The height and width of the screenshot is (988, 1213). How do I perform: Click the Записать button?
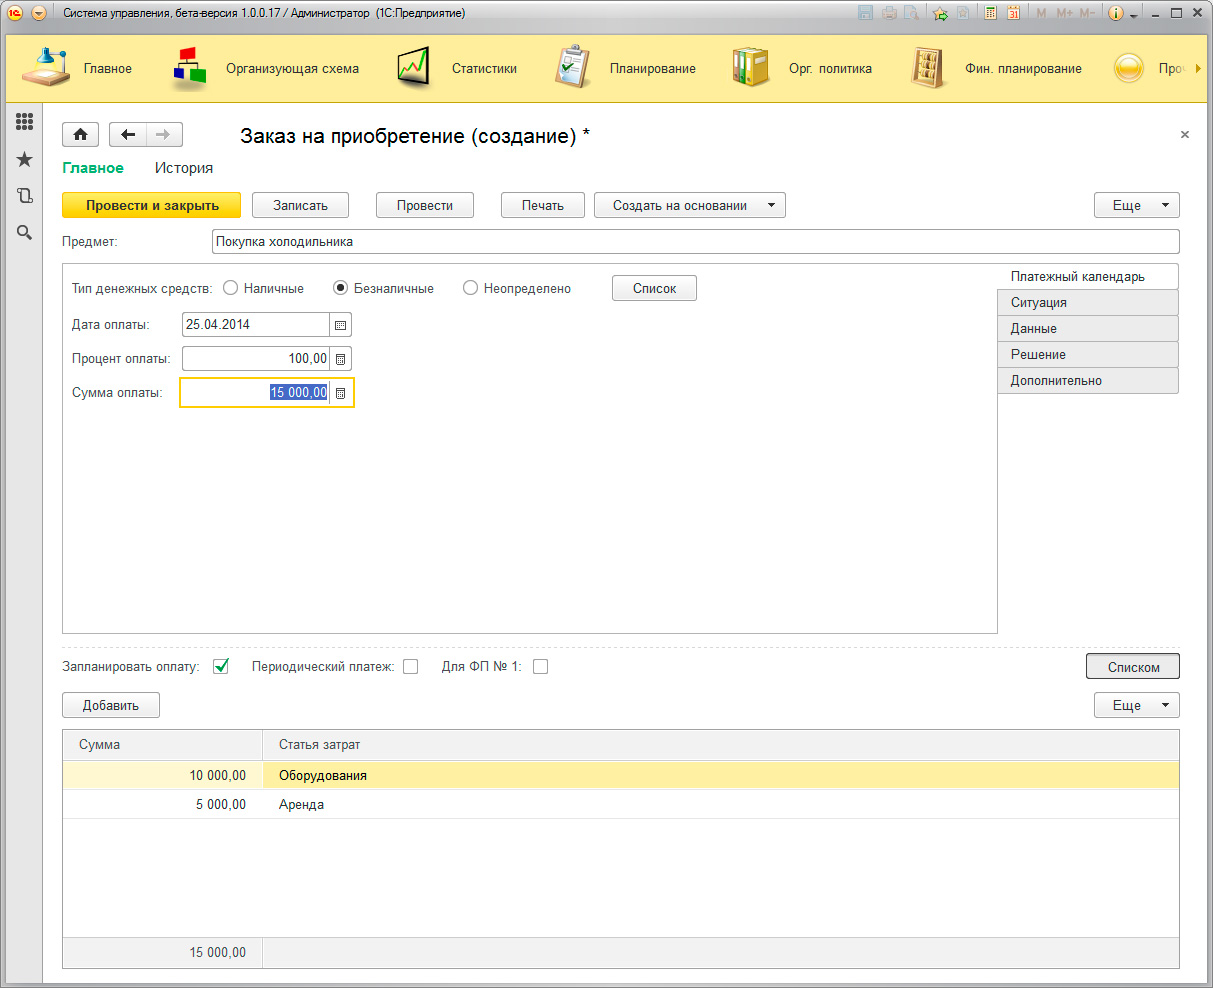300,205
